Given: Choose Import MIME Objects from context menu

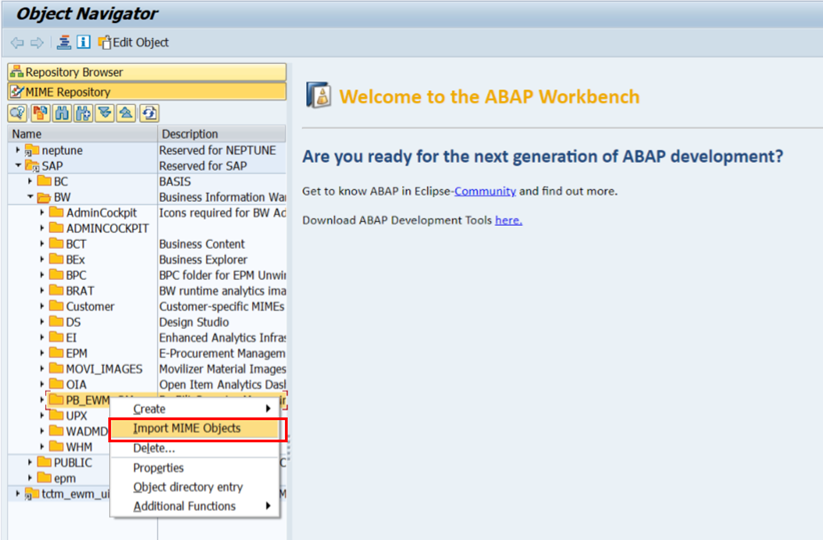Looking at the screenshot, I should [187, 429].
